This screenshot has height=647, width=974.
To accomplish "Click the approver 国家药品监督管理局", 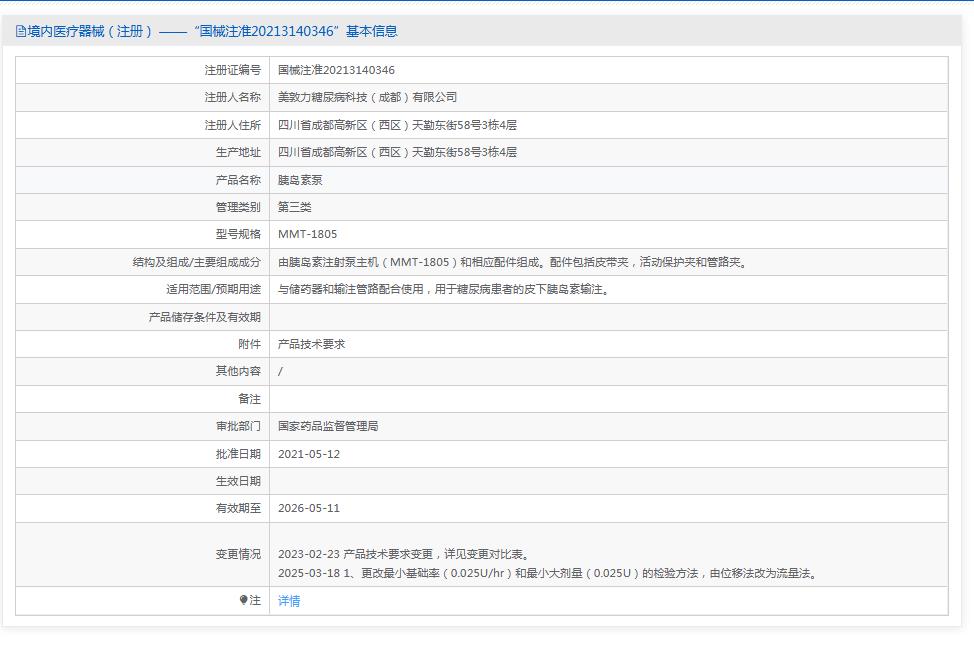I will tap(328, 426).
